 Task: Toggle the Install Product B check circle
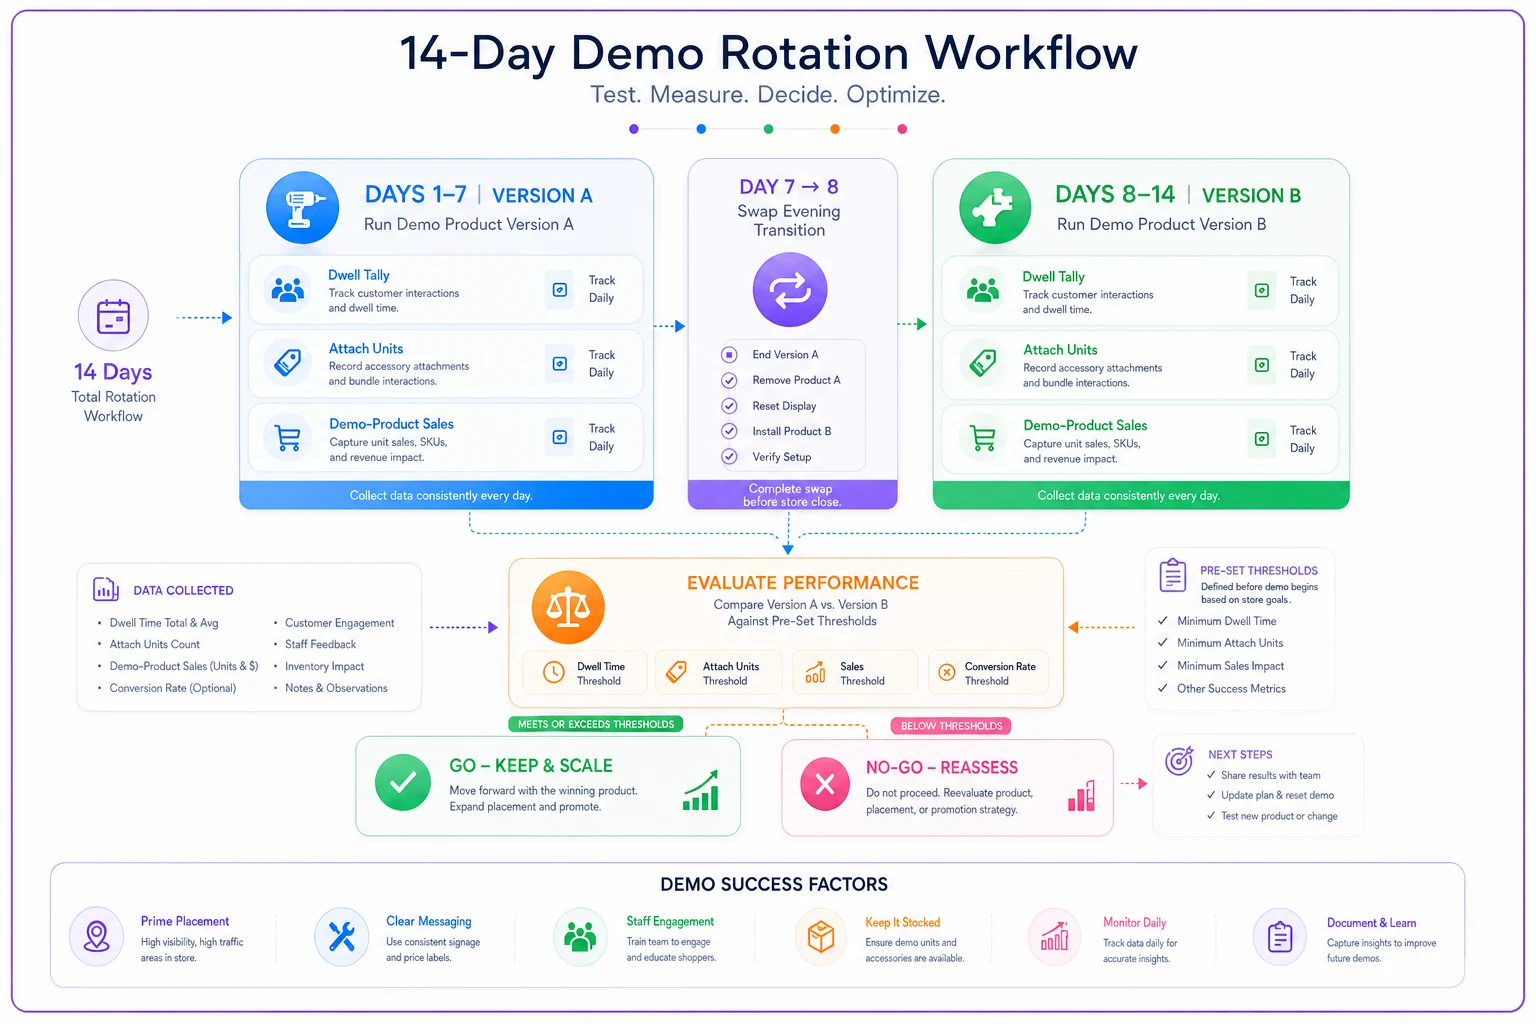click(x=729, y=431)
